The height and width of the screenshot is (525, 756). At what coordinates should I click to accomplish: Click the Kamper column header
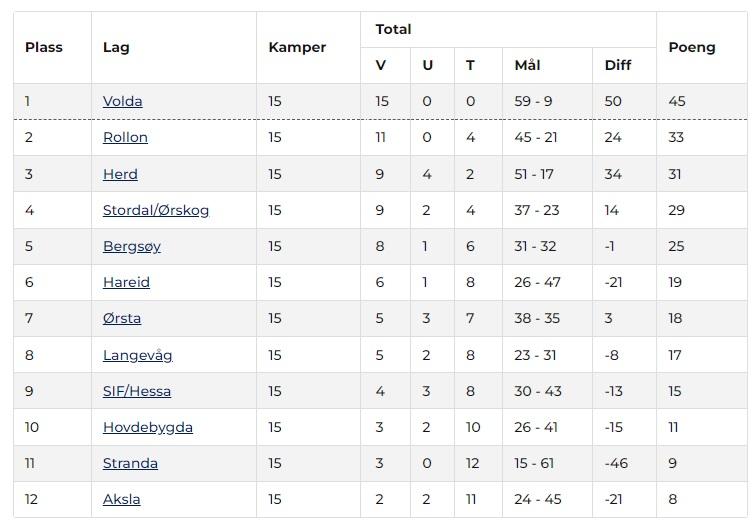297,47
